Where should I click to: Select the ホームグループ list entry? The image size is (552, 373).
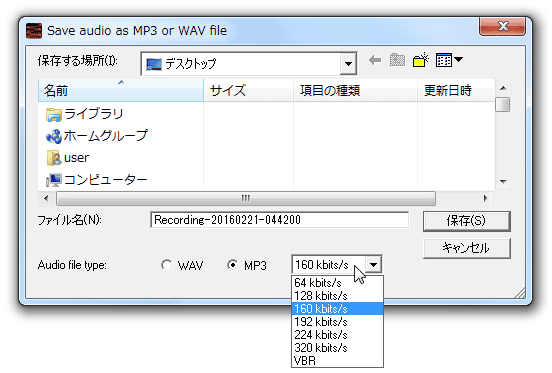click(x=97, y=137)
